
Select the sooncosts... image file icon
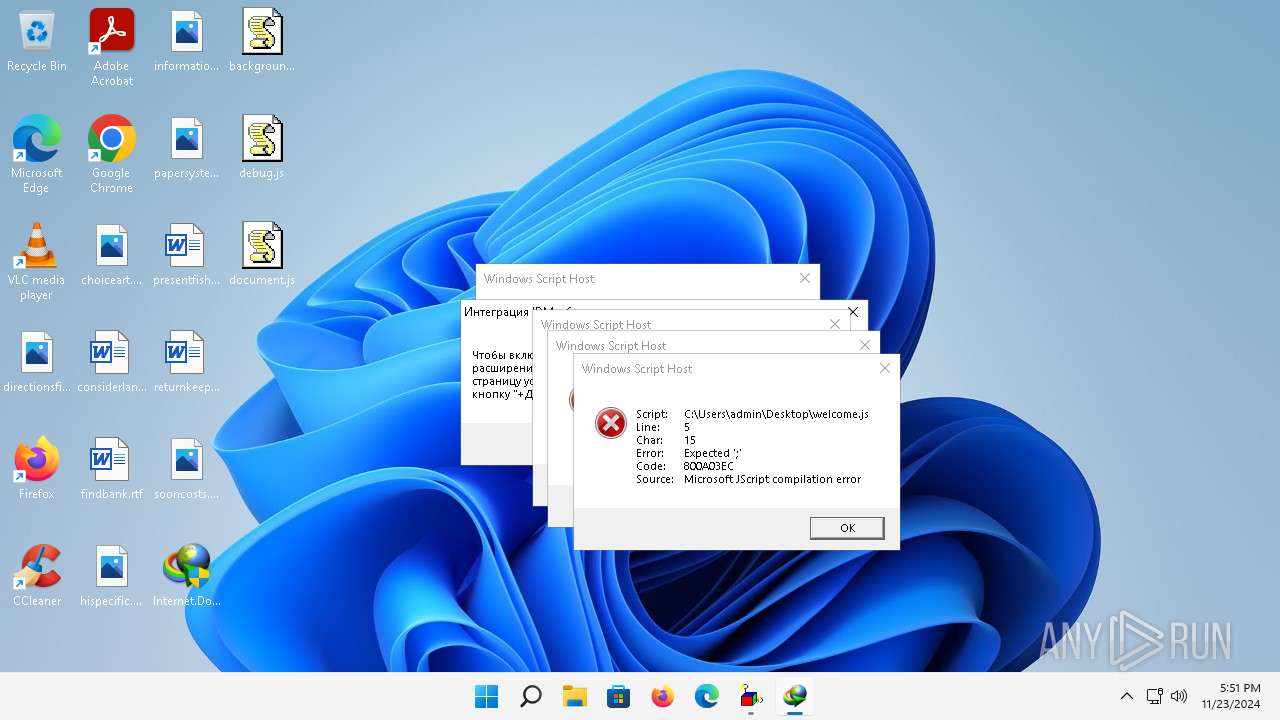click(187, 469)
